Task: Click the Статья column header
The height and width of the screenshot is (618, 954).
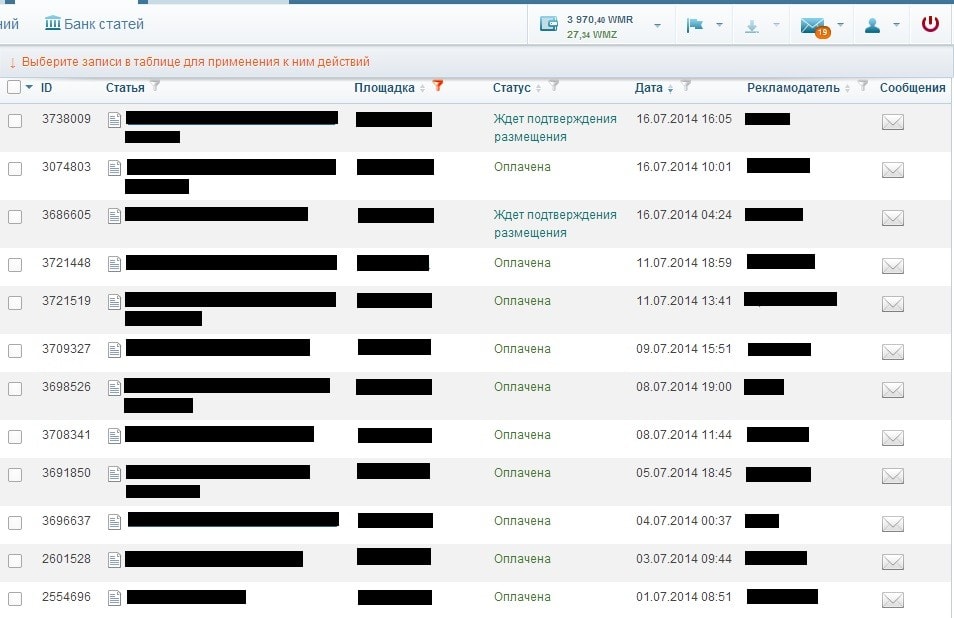Action: pyautogui.click(x=125, y=88)
